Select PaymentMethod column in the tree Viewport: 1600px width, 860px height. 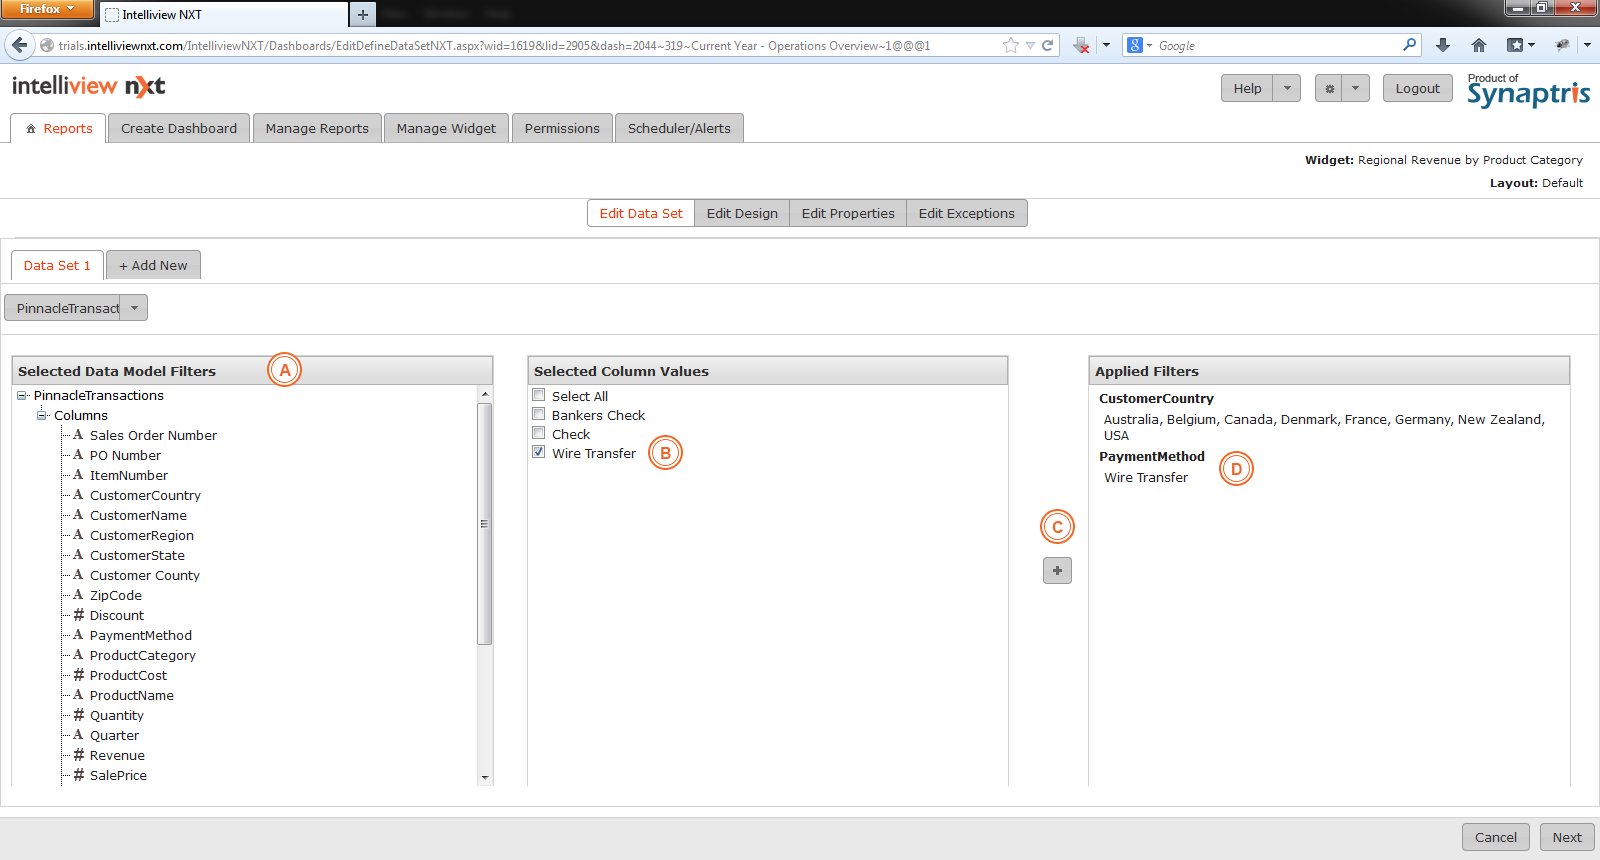(140, 635)
